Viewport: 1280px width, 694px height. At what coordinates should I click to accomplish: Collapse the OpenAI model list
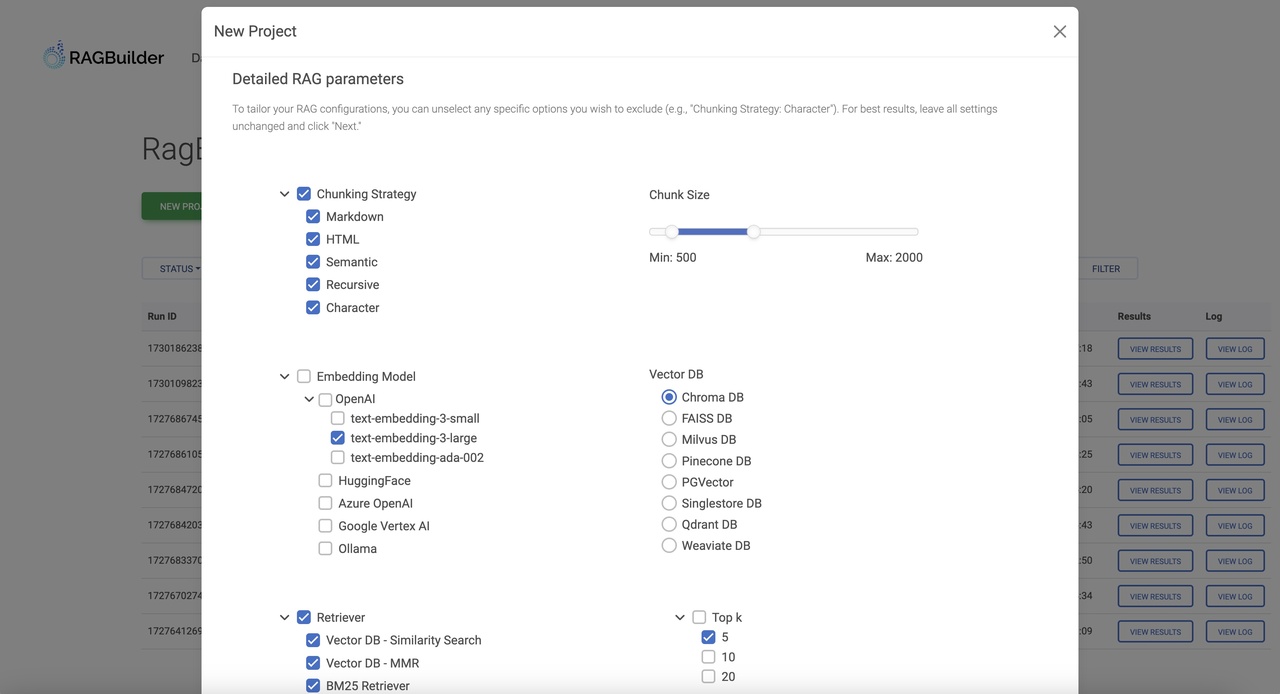[309, 399]
